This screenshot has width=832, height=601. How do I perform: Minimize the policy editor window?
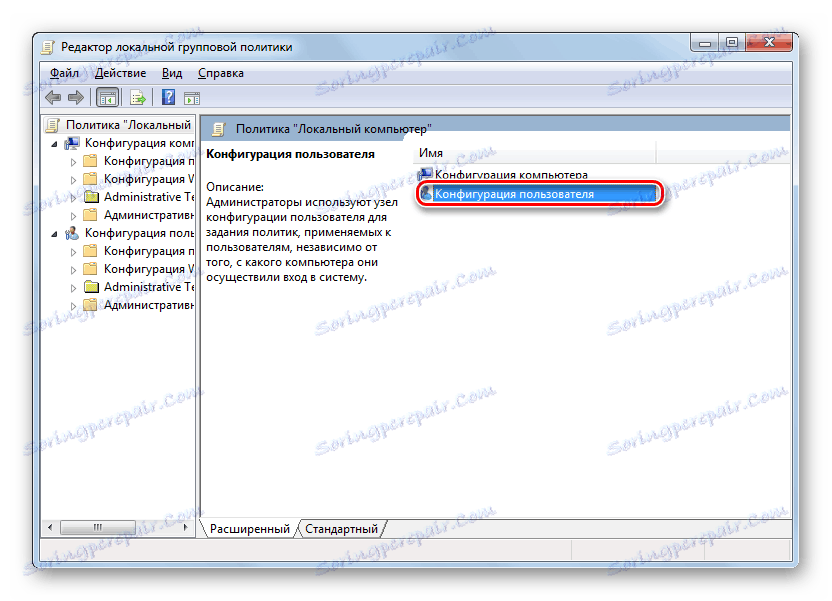point(705,43)
